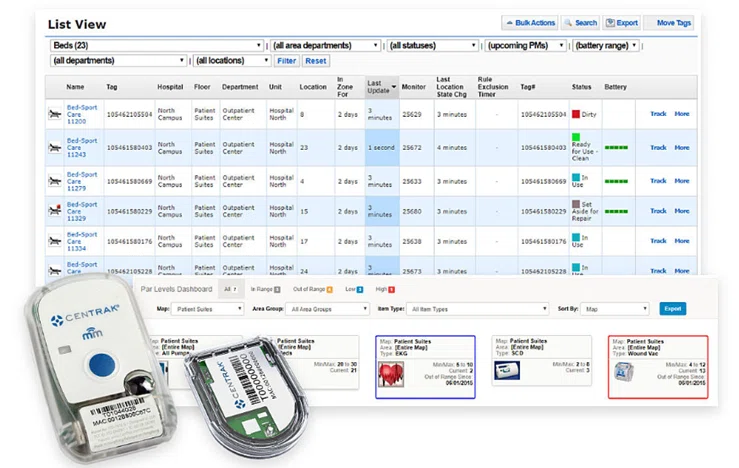Open the Area Group dropdown
The height and width of the screenshot is (468, 739).
[x=327, y=309]
